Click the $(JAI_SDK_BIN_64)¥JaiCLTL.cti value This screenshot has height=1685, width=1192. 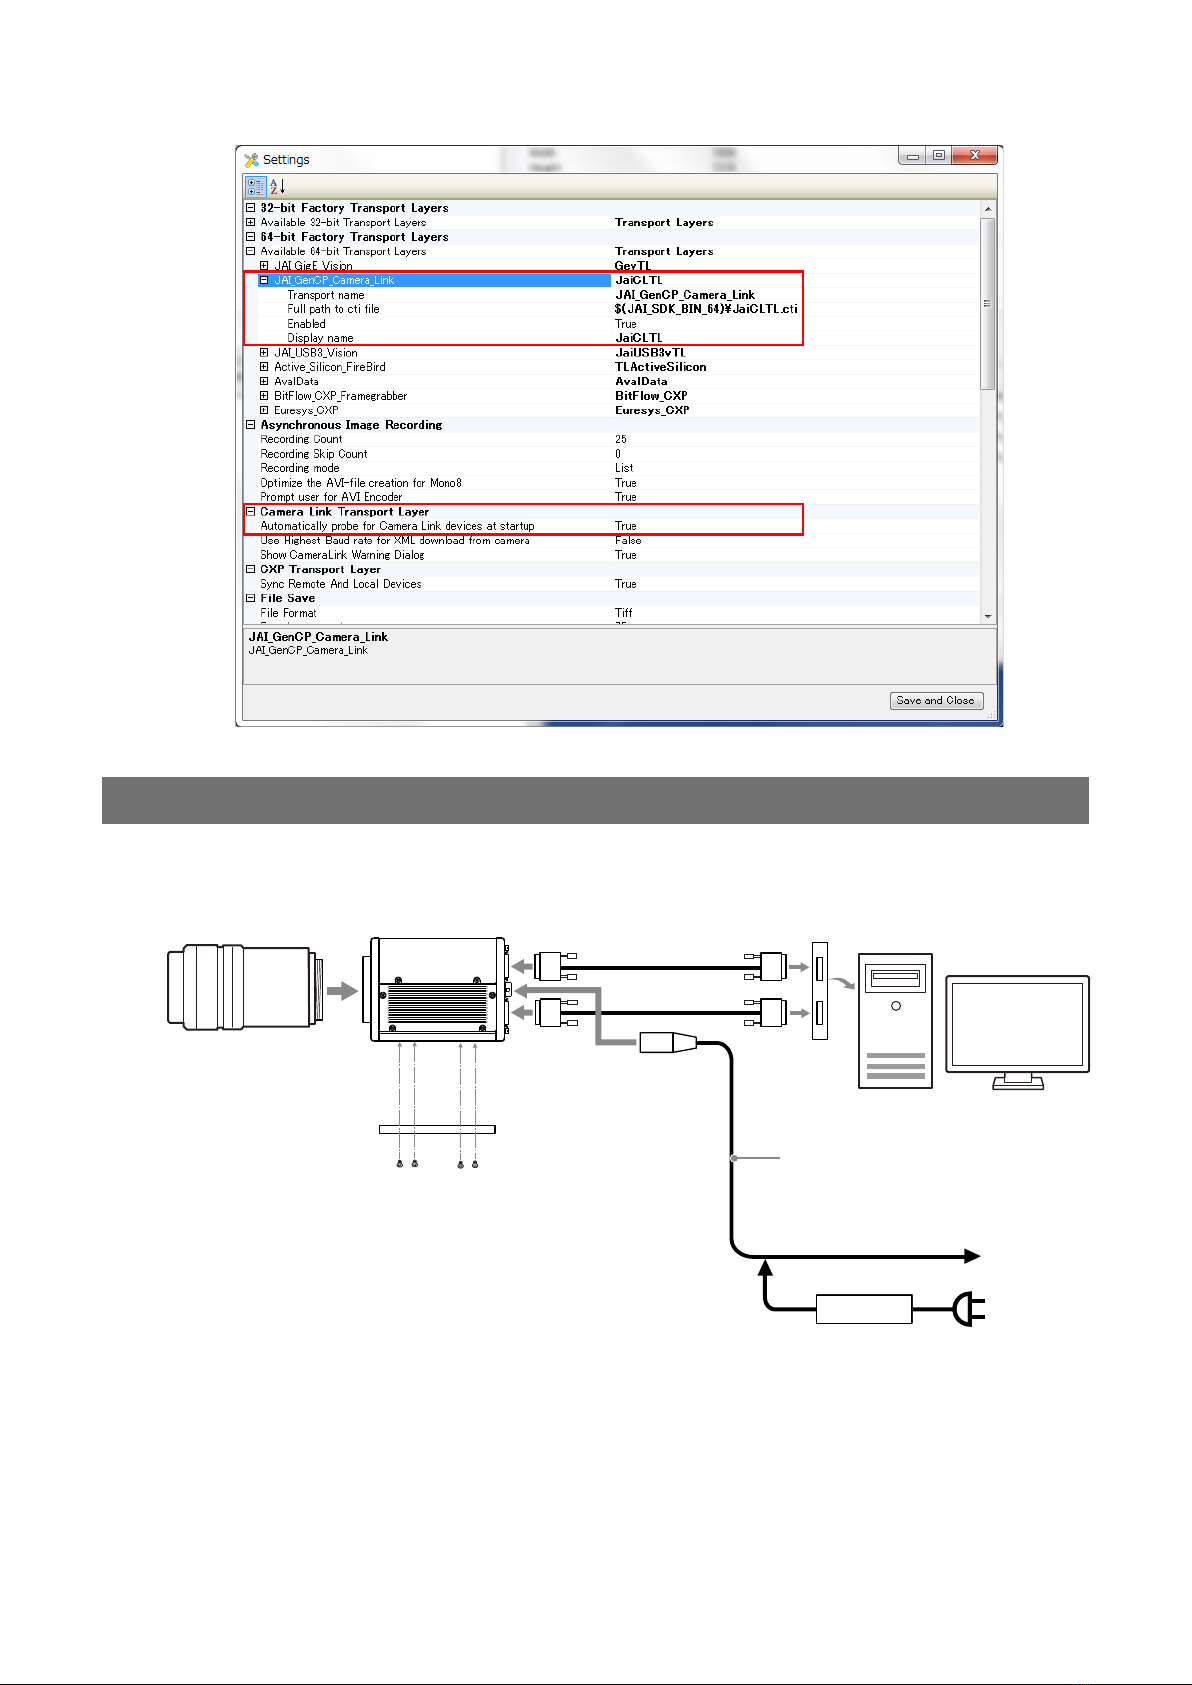(706, 309)
